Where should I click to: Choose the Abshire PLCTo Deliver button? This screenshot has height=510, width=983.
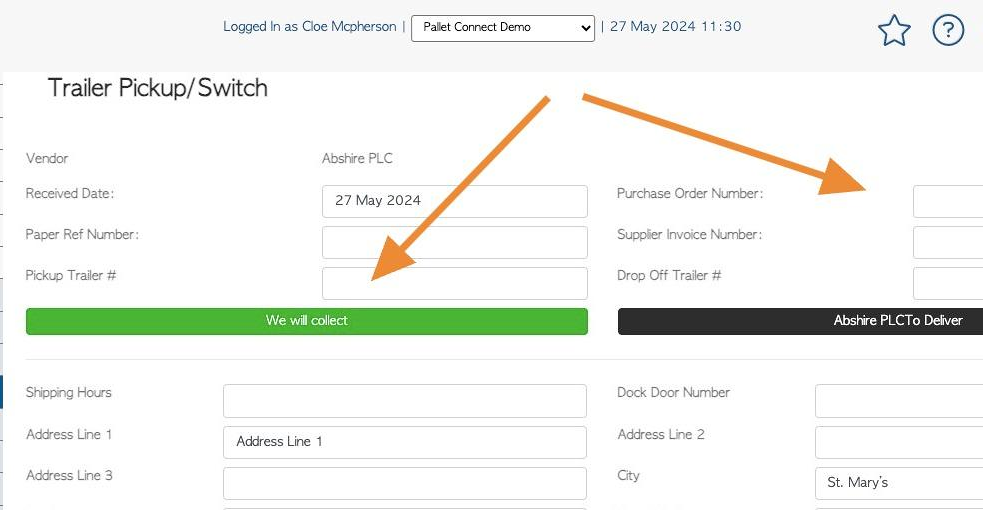click(800, 321)
